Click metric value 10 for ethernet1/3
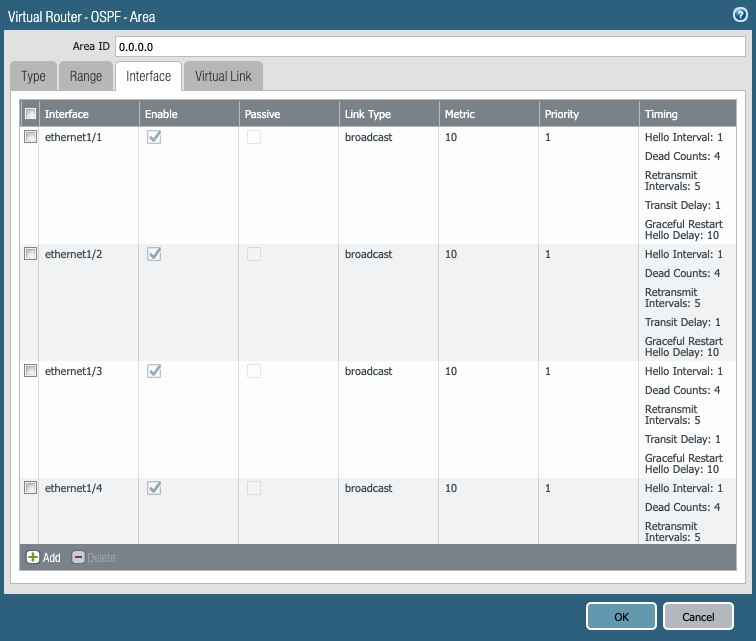This screenshot has height=641, width=756. (451, 371)
